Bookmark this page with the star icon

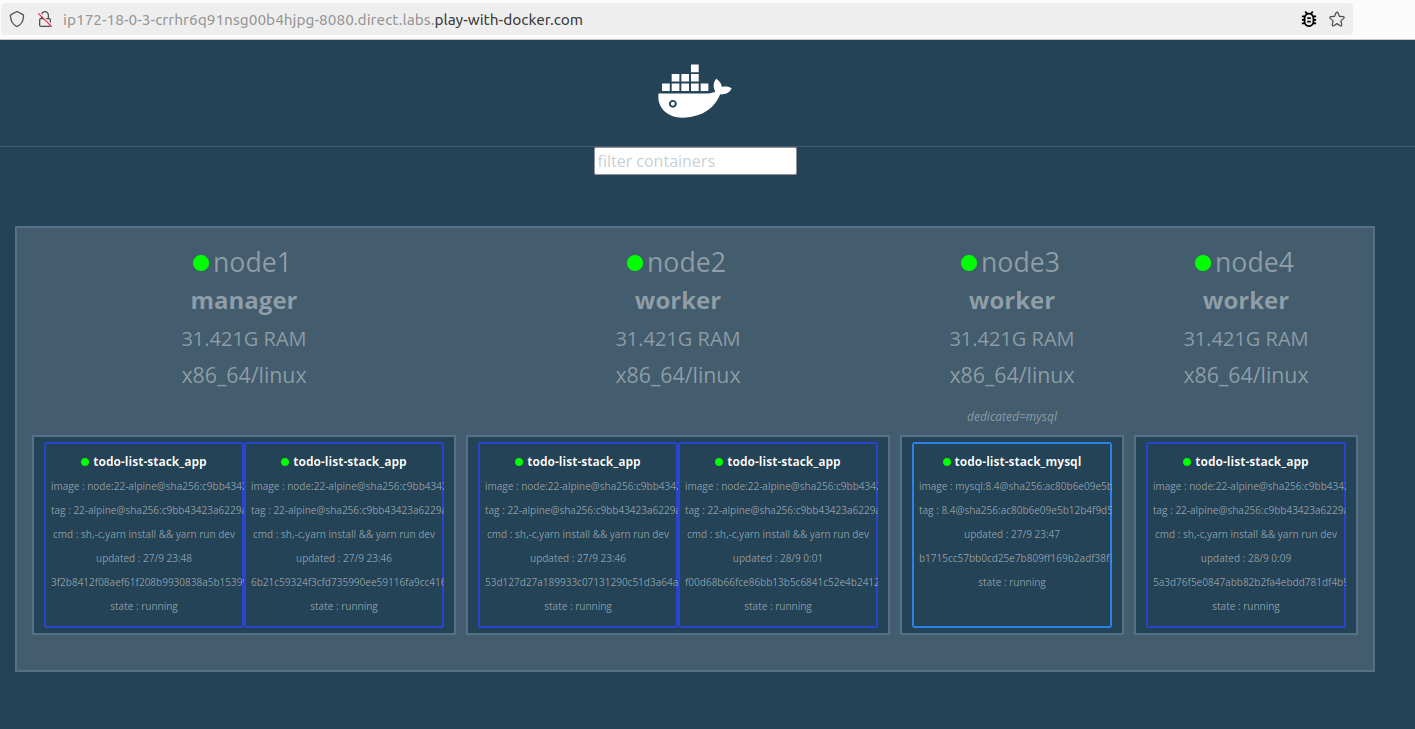click(1337, 20)
